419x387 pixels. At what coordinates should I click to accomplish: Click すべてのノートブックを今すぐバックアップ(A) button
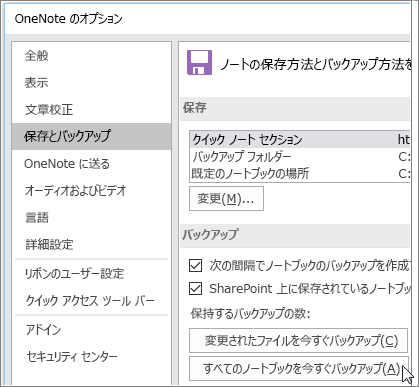(x=298, y=369)
